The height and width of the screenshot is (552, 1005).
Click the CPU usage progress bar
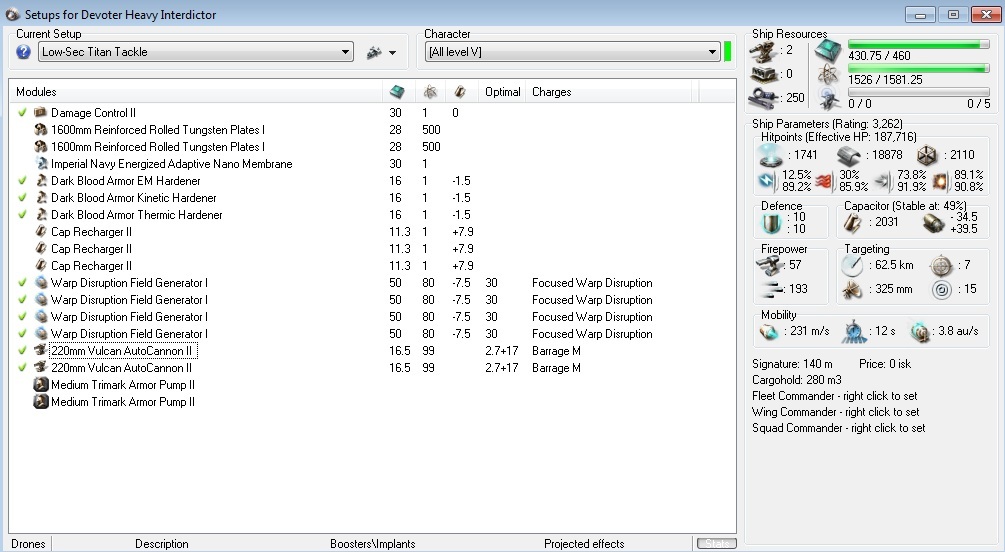[x=918, y=44]
